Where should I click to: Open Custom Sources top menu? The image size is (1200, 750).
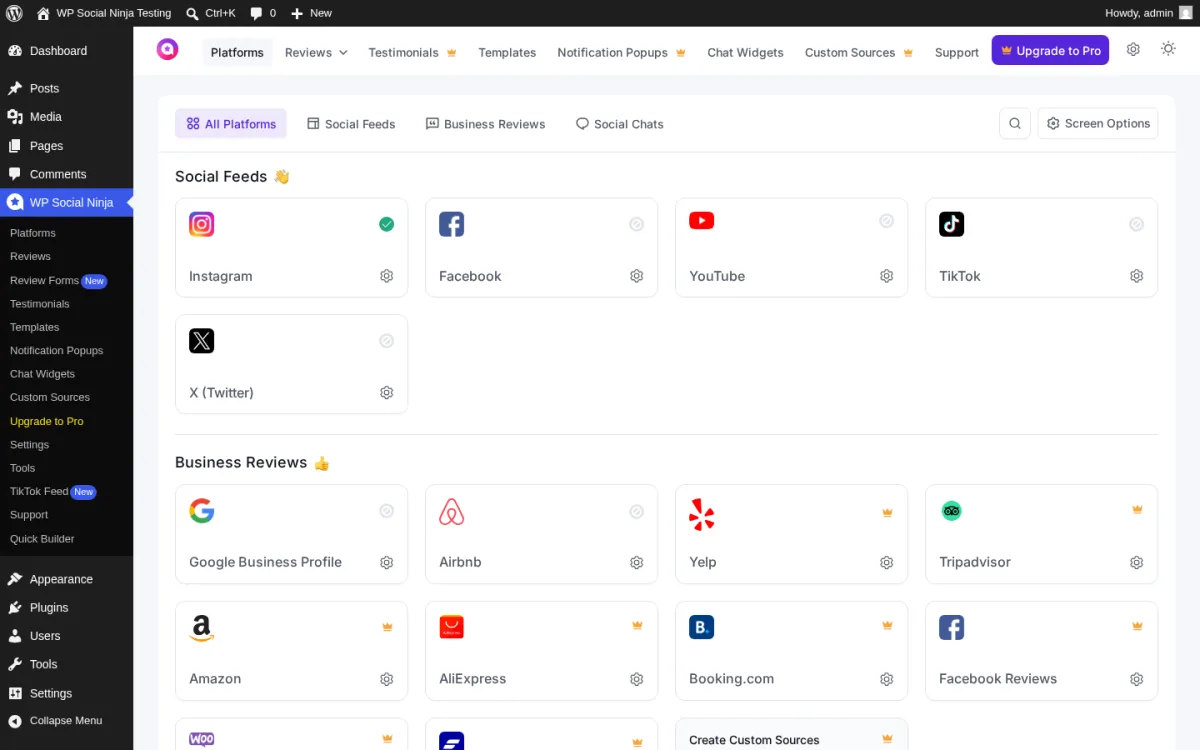tap(859, 52)
